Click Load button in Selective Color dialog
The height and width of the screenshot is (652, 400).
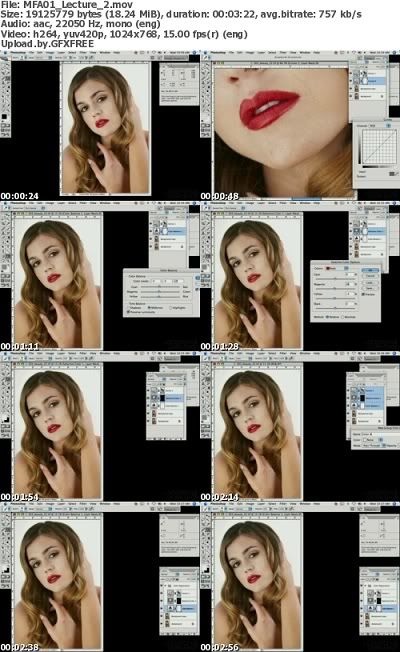(370, 283)
